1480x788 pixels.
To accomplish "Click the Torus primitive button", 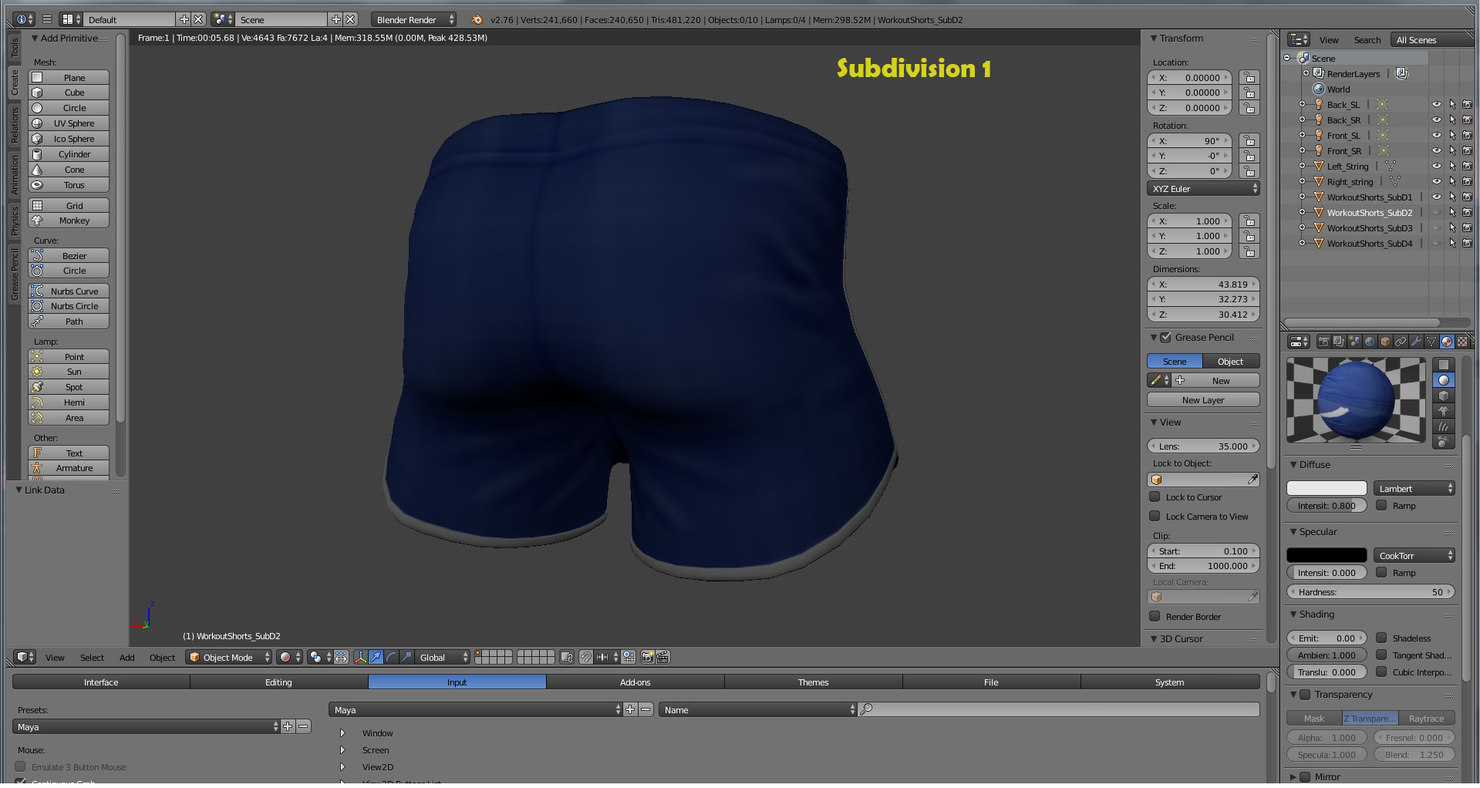I will pos(69,185).
